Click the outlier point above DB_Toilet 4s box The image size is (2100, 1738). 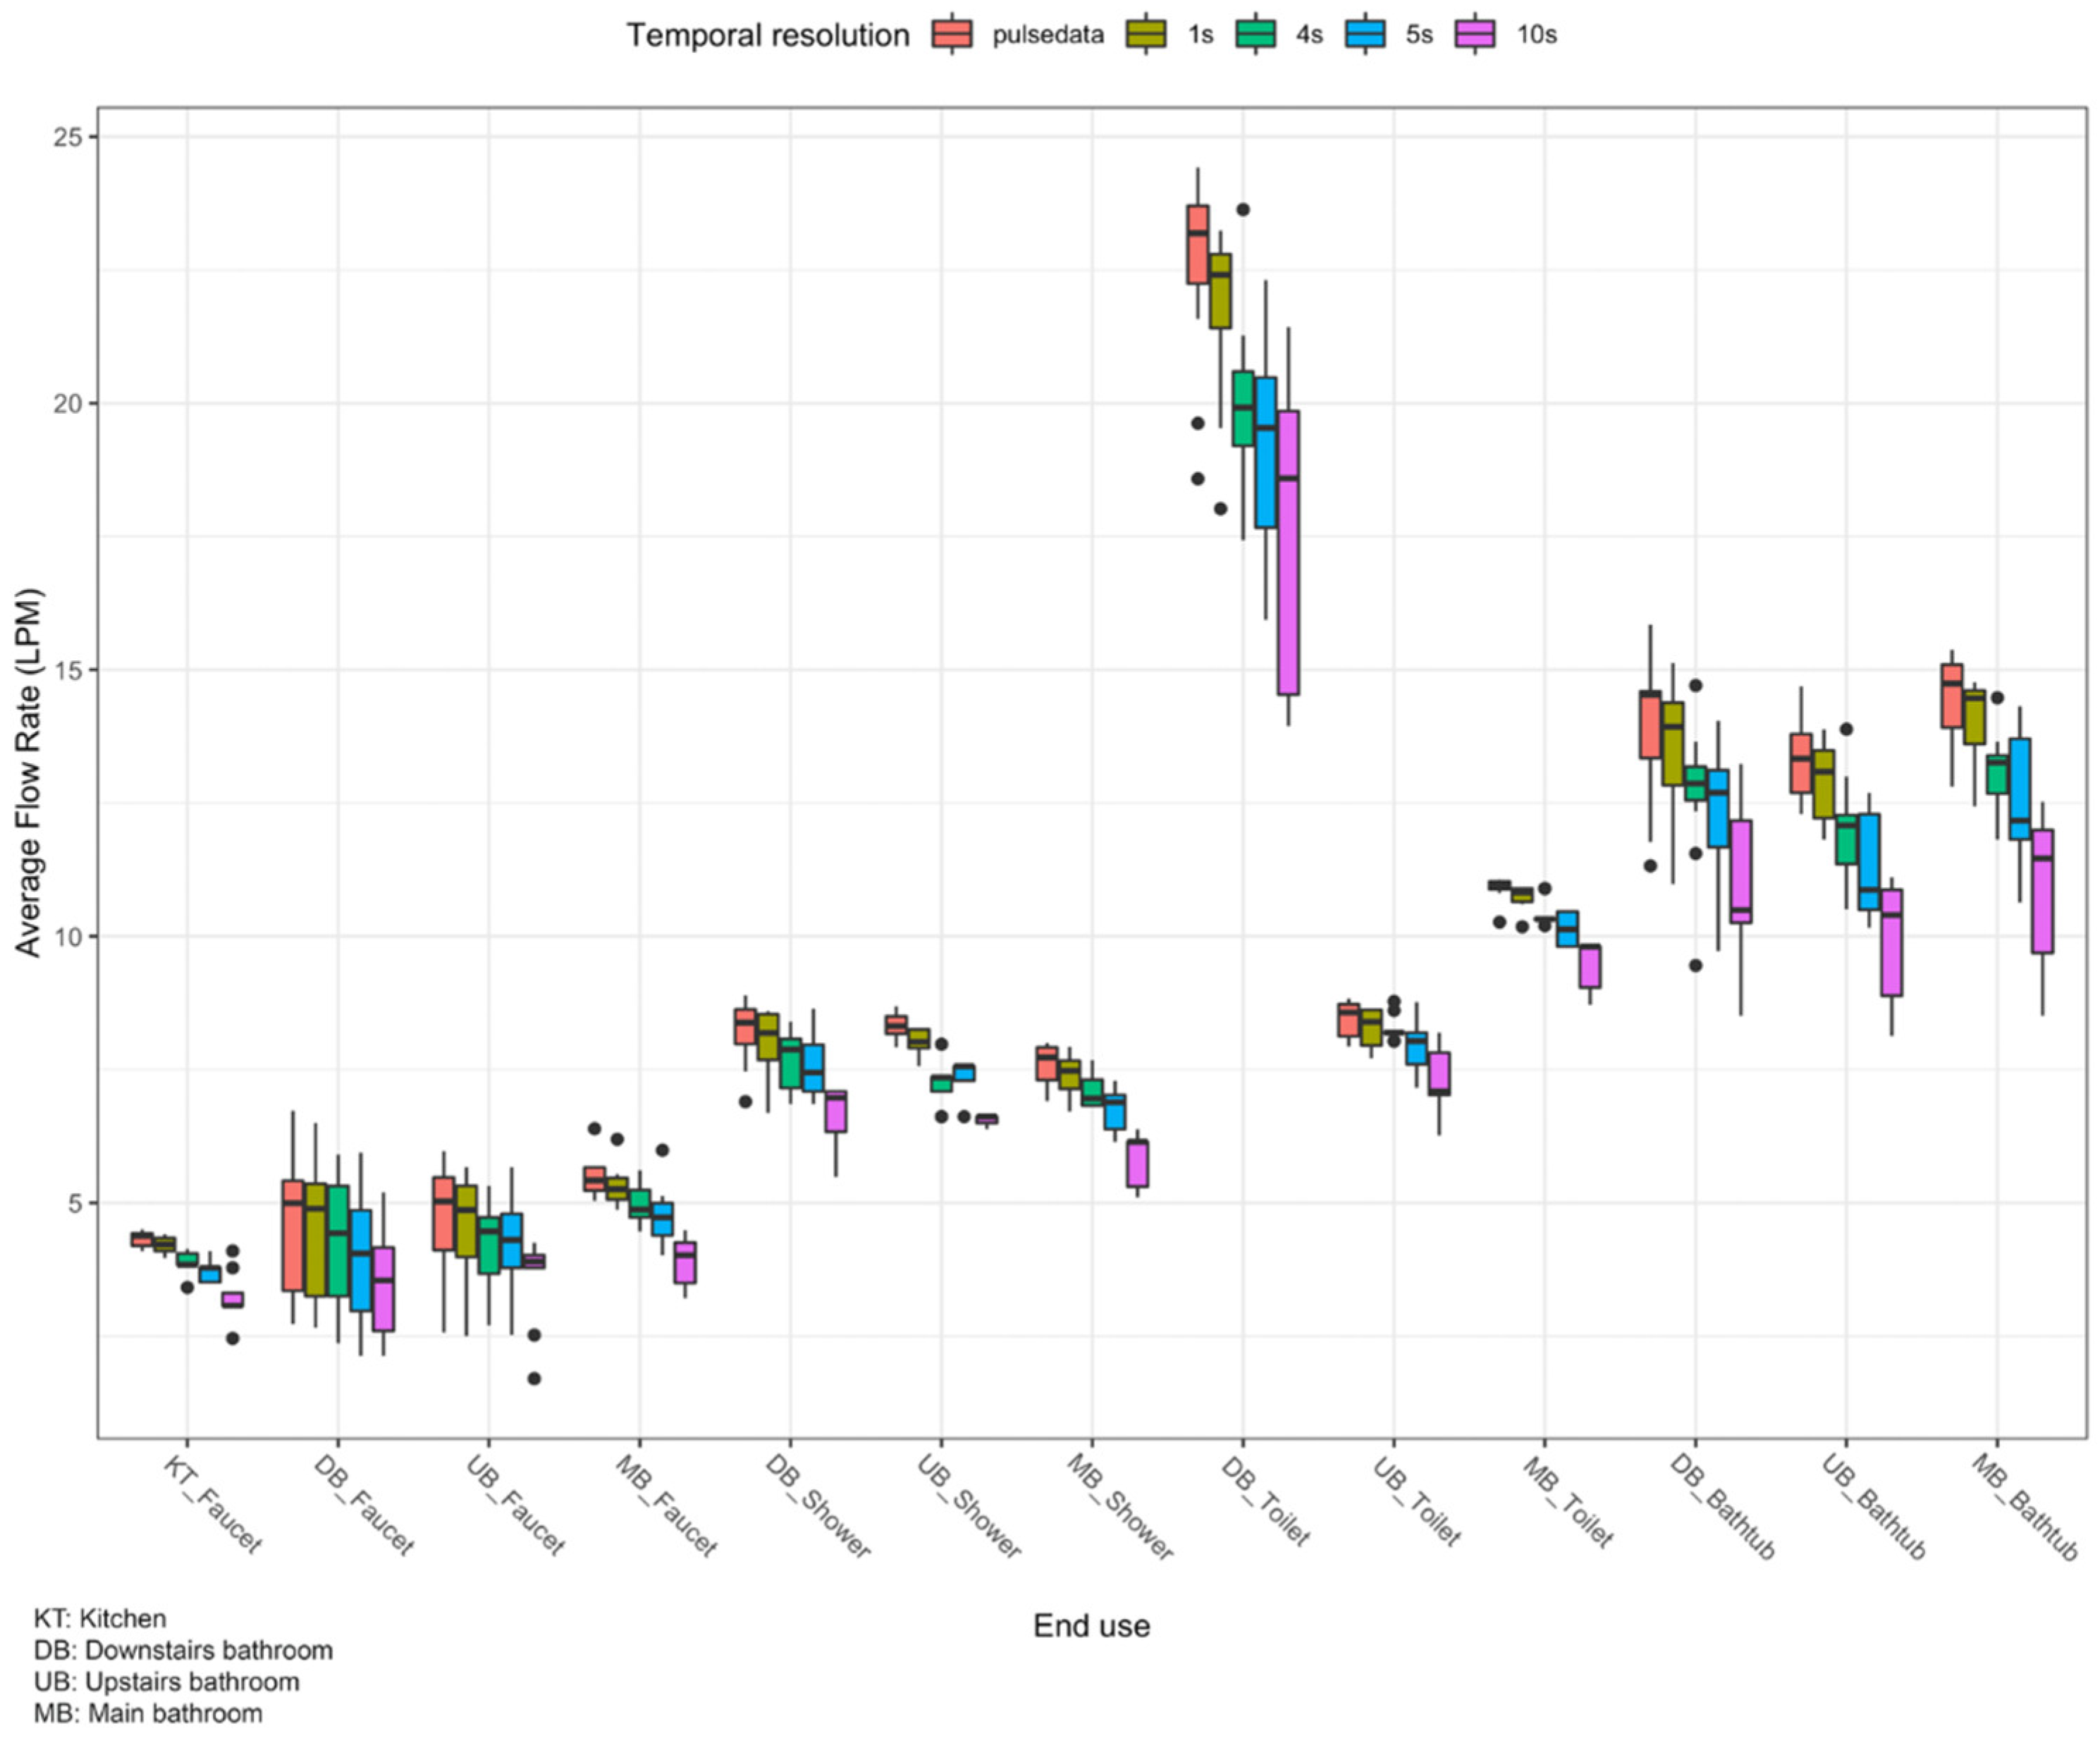[1243, 209]
